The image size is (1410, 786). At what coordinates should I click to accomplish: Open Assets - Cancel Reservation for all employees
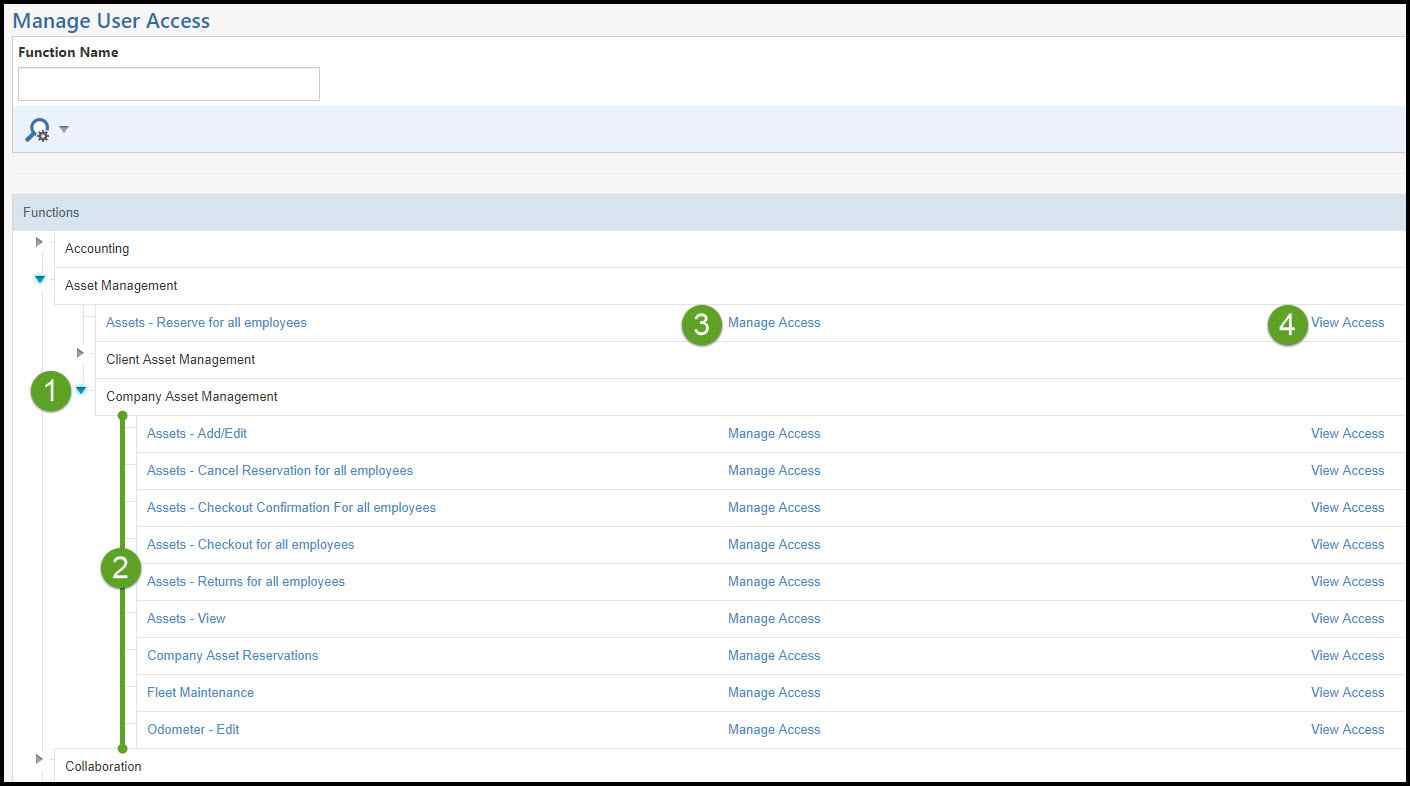(280, 471)
